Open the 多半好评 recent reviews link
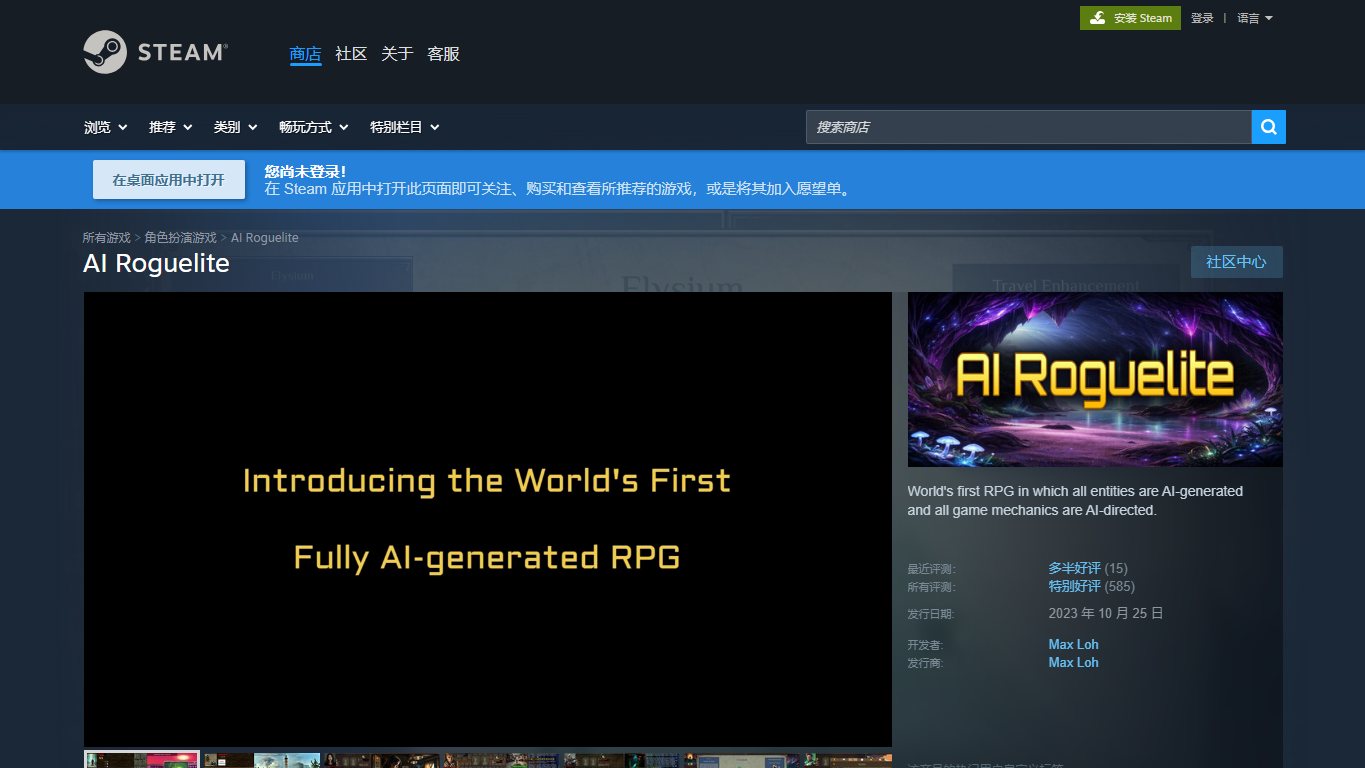Viewport: 1365px width, 768px height. (1074, 568)
